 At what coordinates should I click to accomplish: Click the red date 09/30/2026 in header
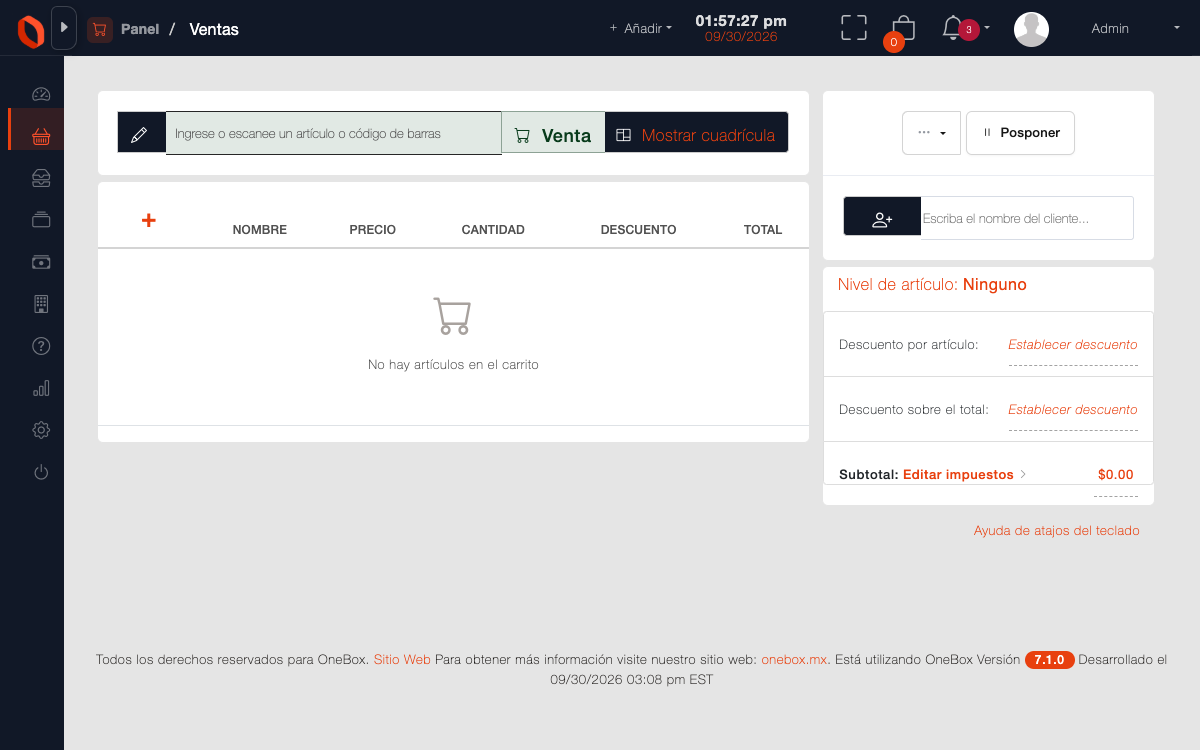point(741,37)
